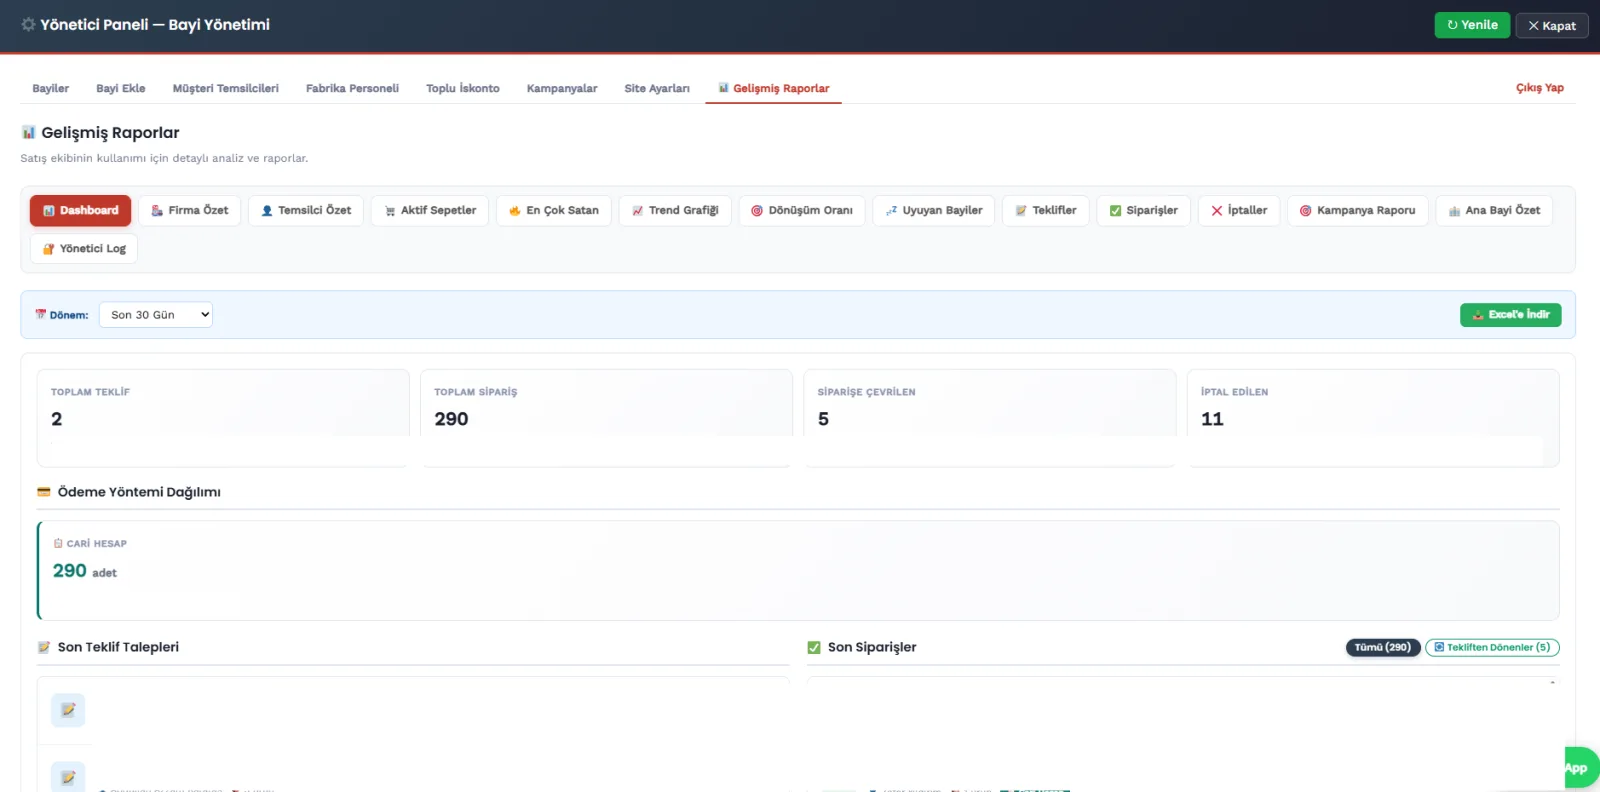This screenshot has width=1600, height=792.
Task: Close the panel with Kapat
Action: point(1552,25)
